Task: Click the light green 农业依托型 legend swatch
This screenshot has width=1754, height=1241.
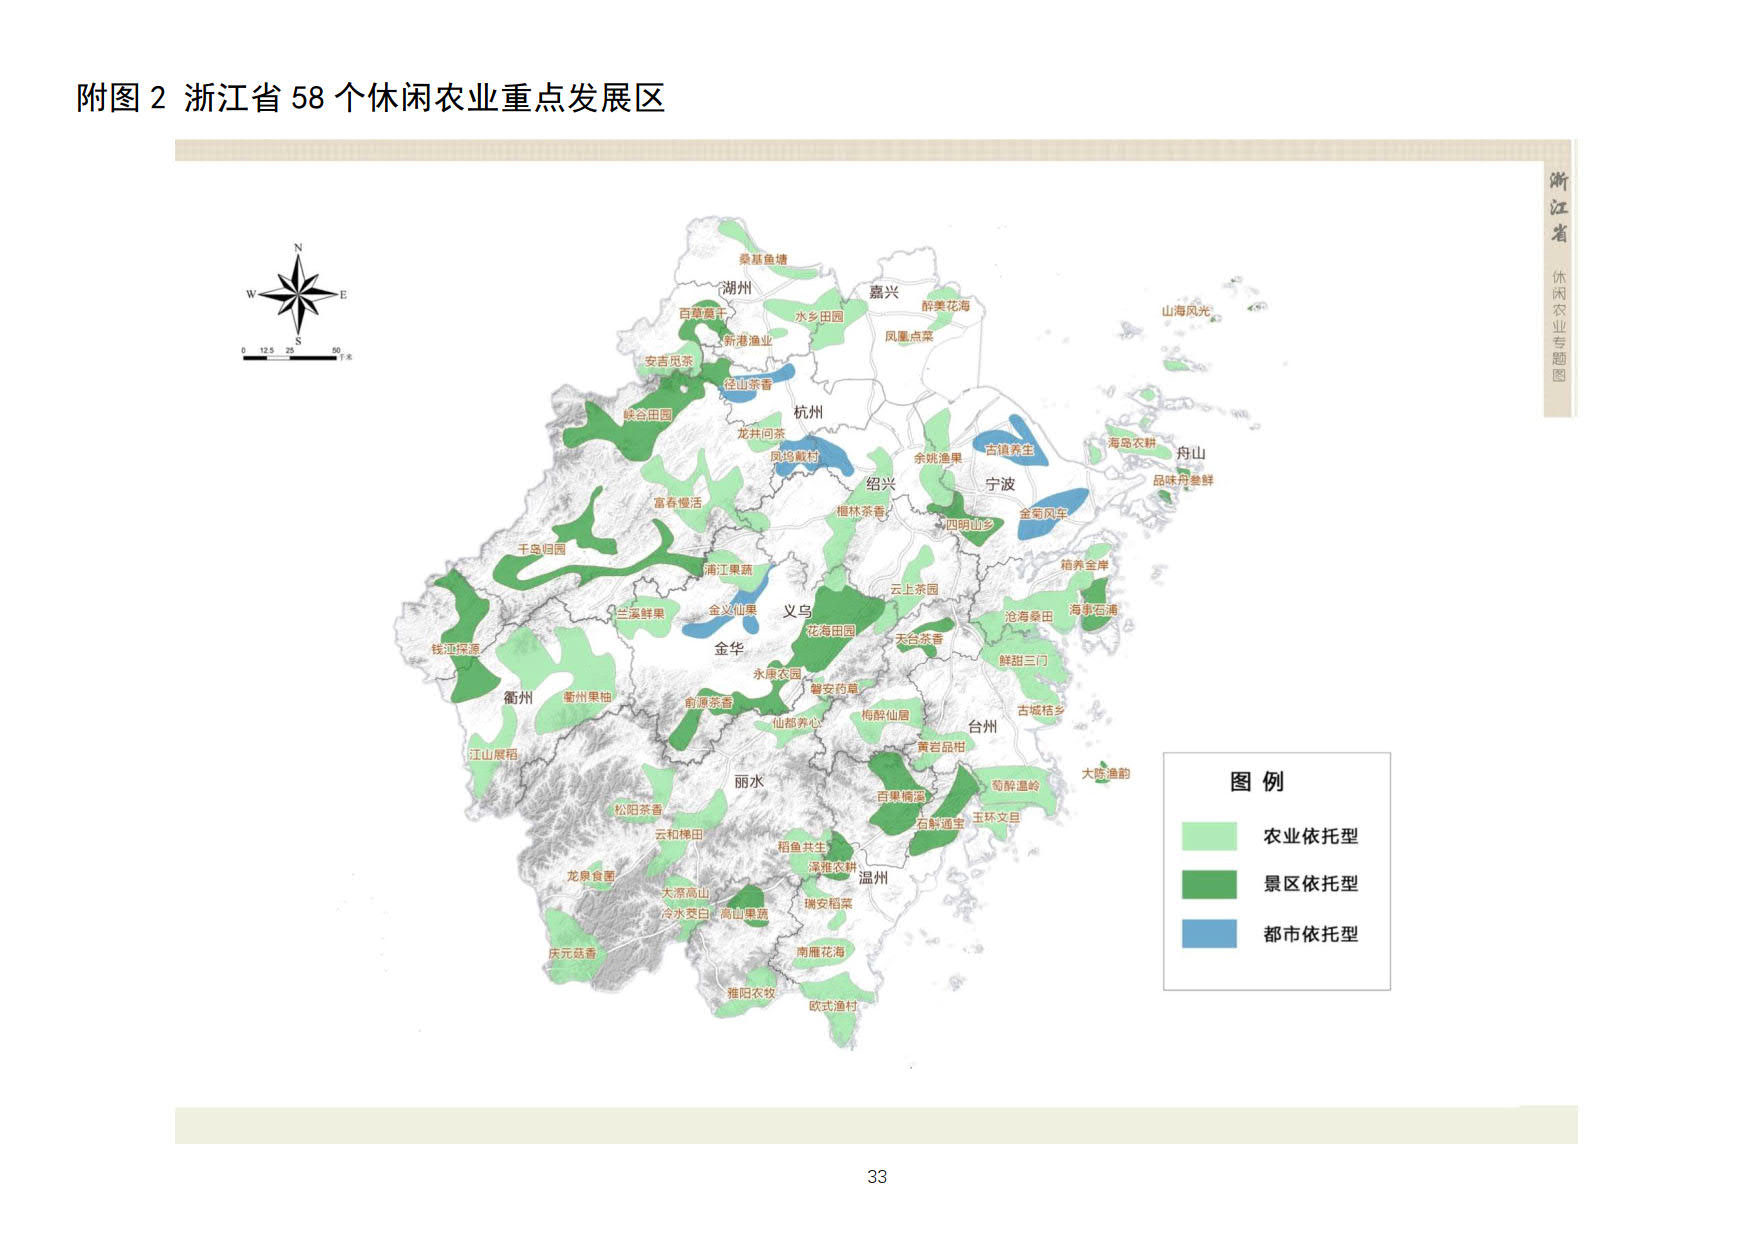Action: click(x=1208, y=836)
